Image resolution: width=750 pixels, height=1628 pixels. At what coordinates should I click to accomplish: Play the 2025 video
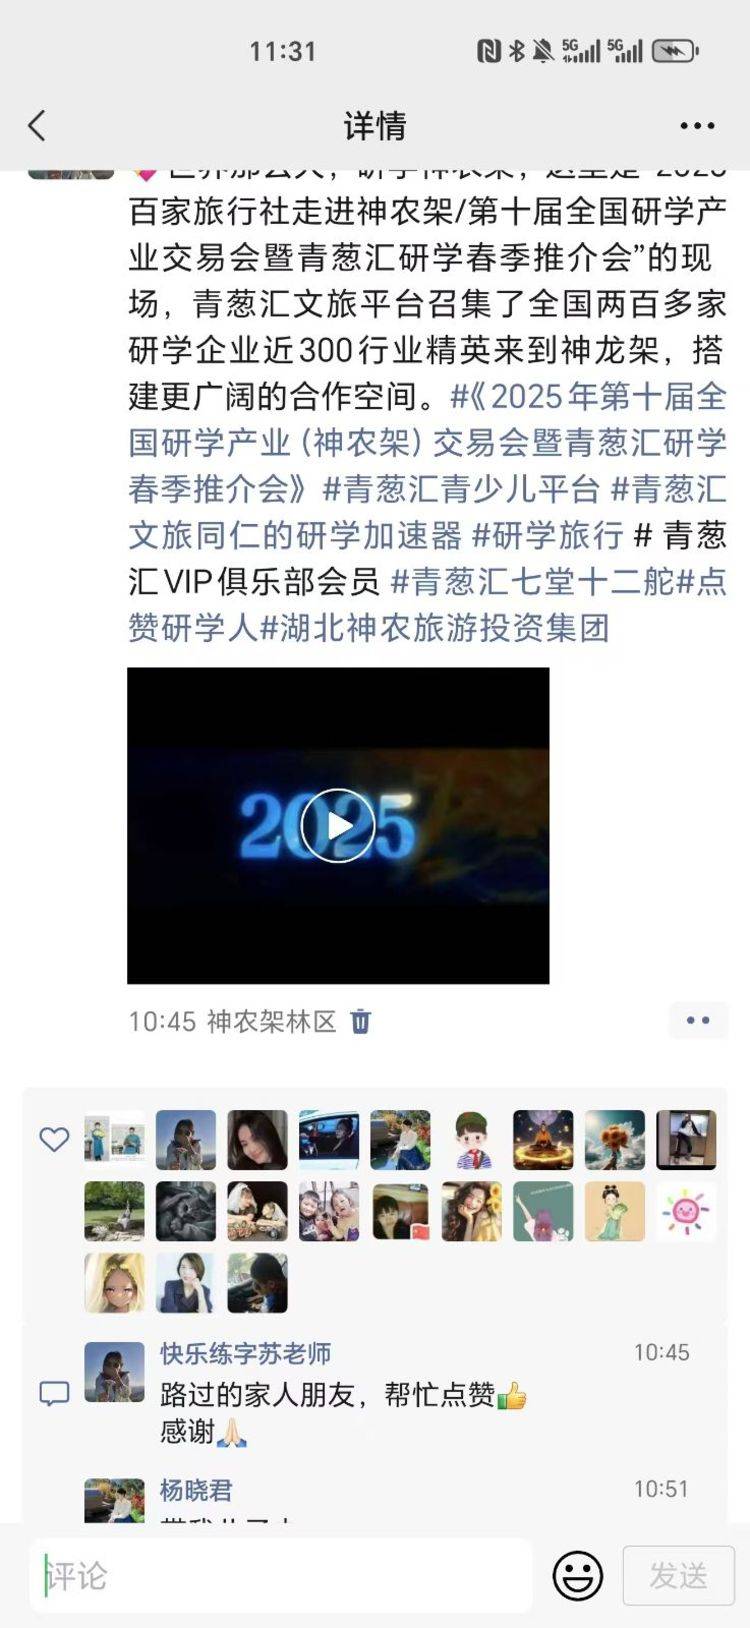pyautogui.click(x=338, y=826)
